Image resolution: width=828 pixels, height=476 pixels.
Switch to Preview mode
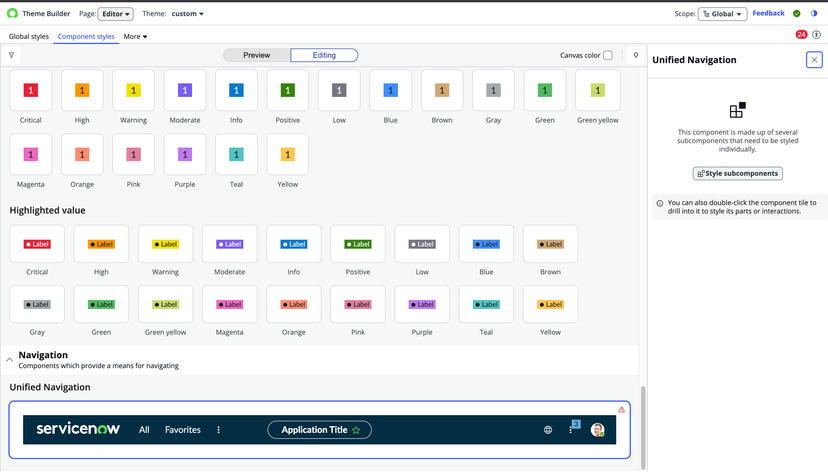257,55
